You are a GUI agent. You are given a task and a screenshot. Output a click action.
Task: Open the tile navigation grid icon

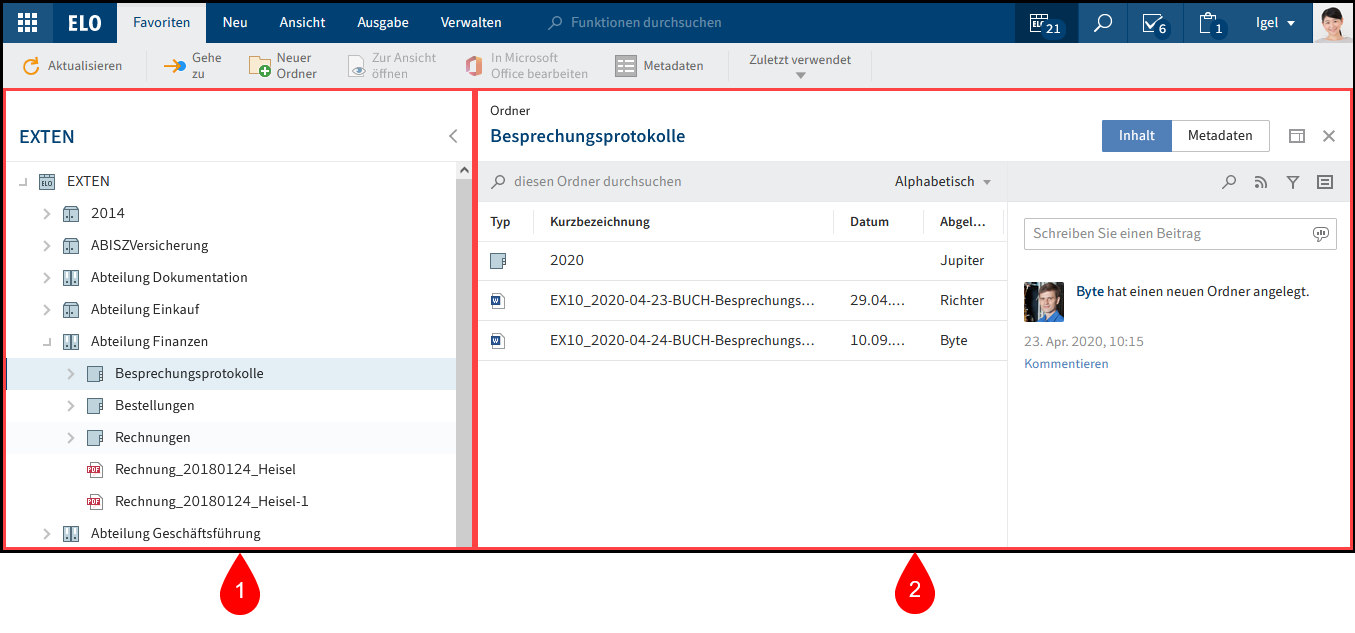27,22
